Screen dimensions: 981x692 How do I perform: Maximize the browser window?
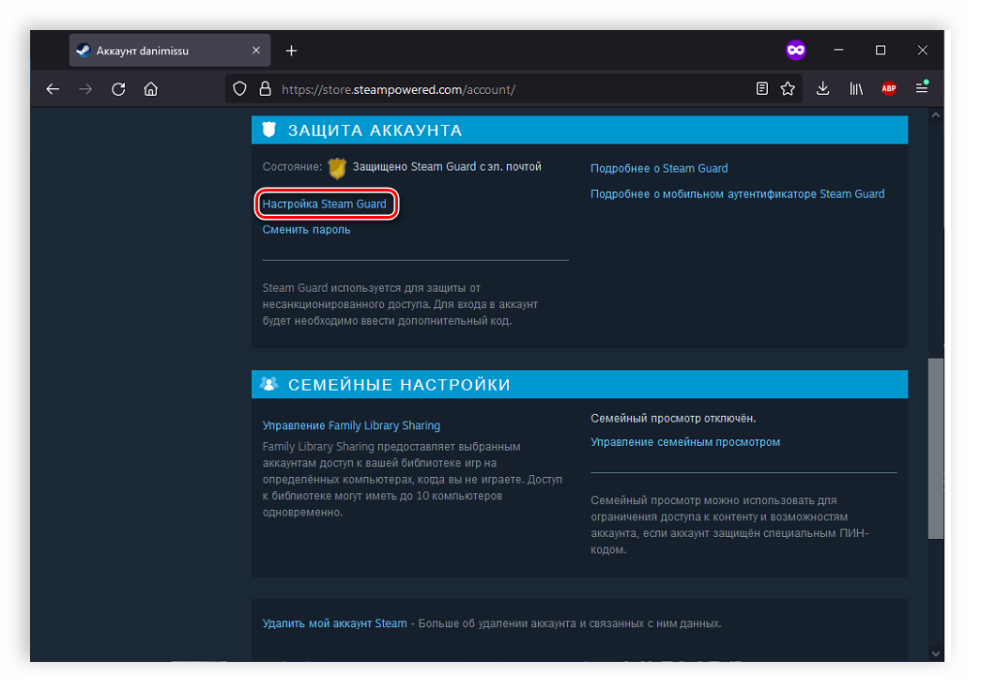[880, 50]
